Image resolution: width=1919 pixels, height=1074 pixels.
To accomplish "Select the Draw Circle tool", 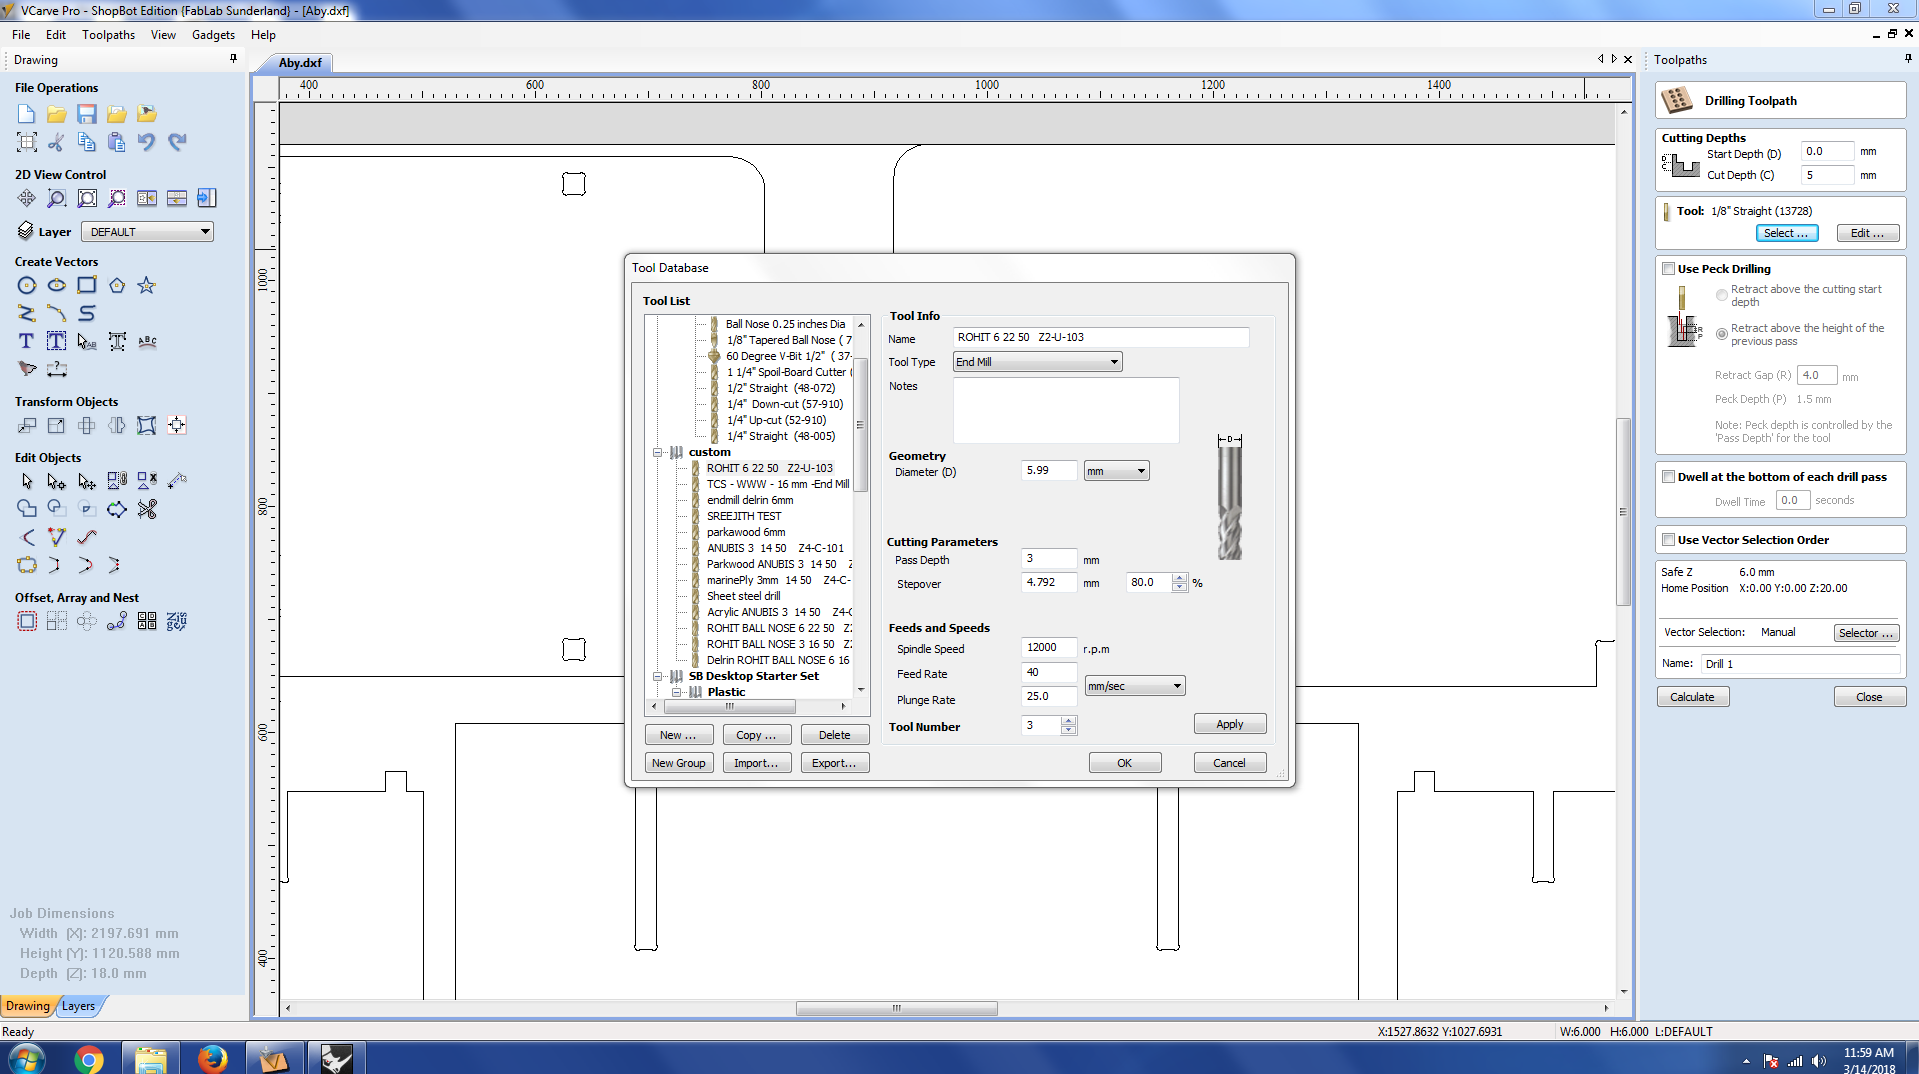I will pyautogui.click(x=27, y=286).
